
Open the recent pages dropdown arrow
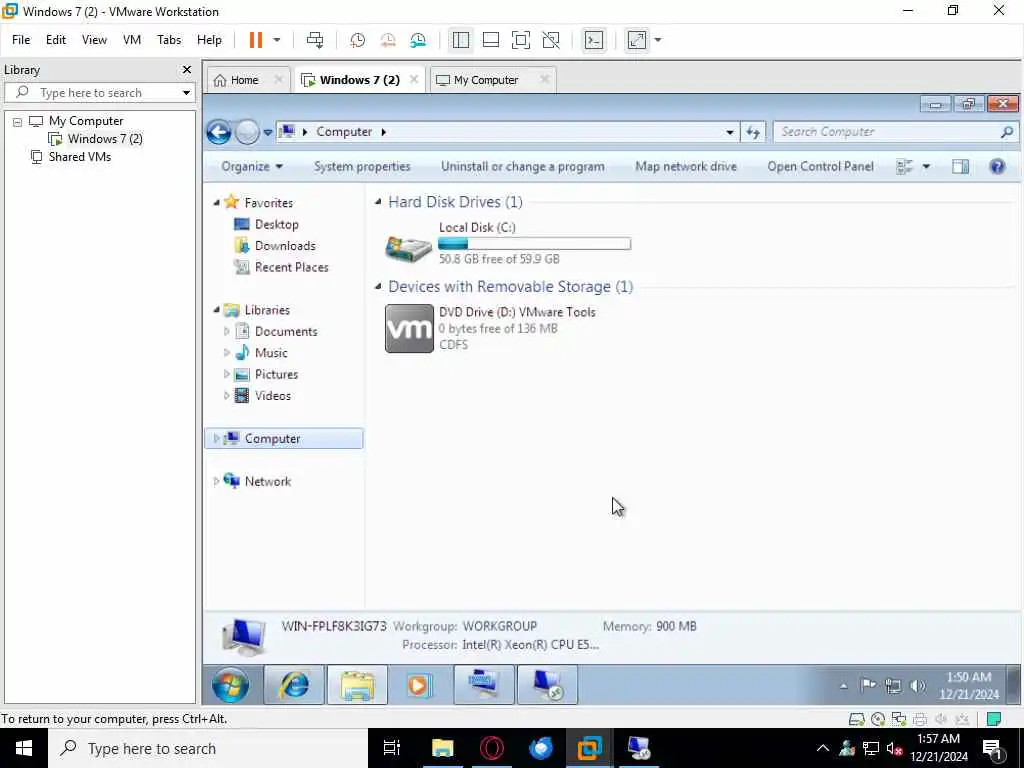pyautogui.click(x=268, y=133)
